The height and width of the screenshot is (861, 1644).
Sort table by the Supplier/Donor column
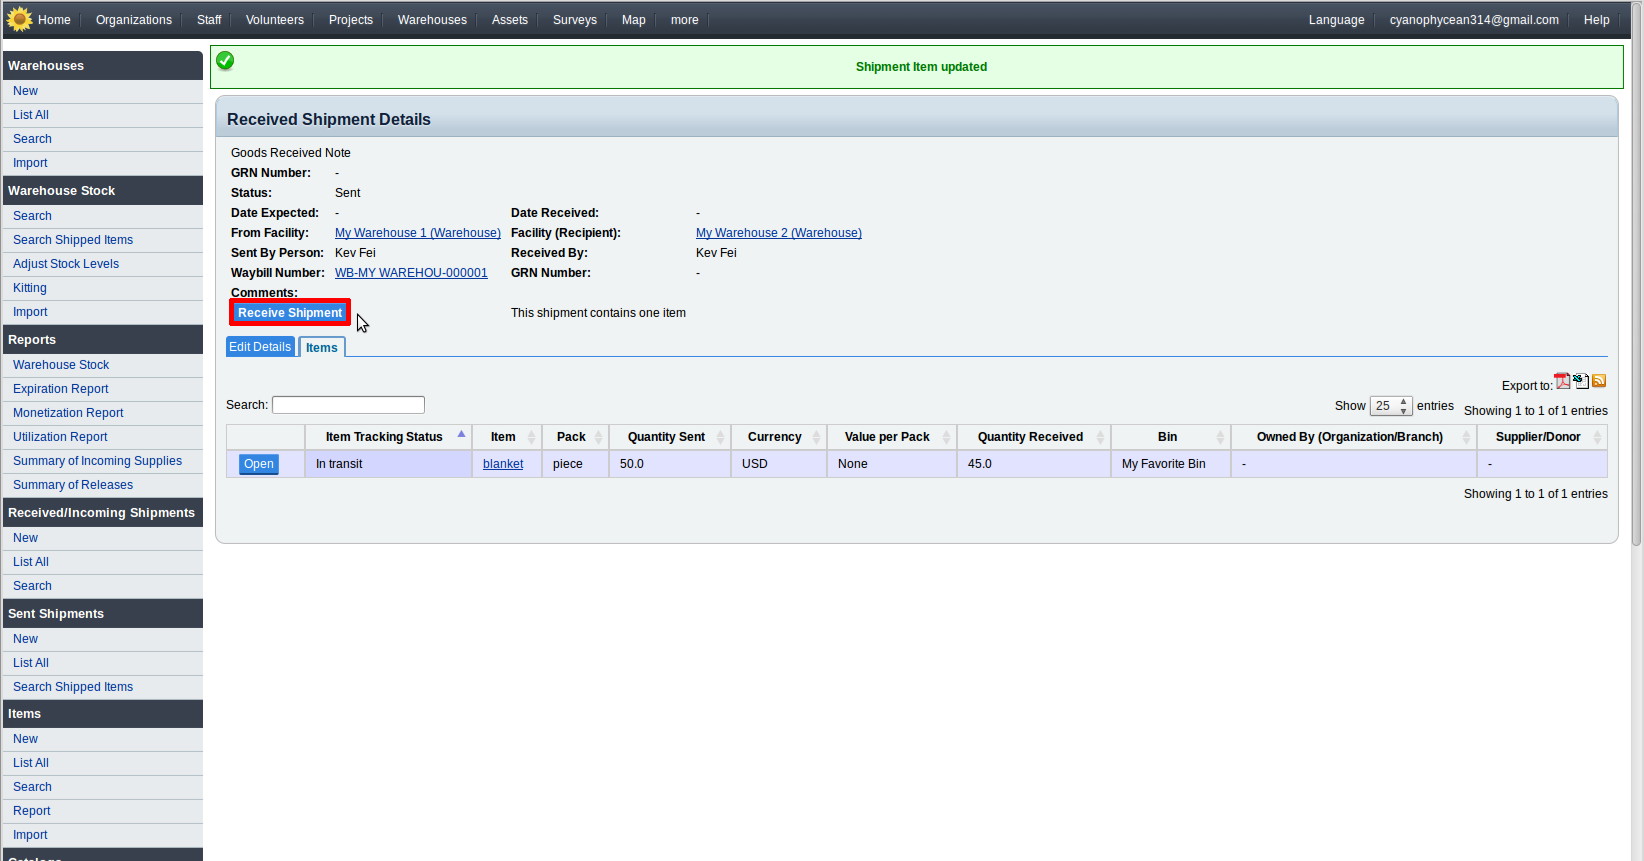[1537, 437]
